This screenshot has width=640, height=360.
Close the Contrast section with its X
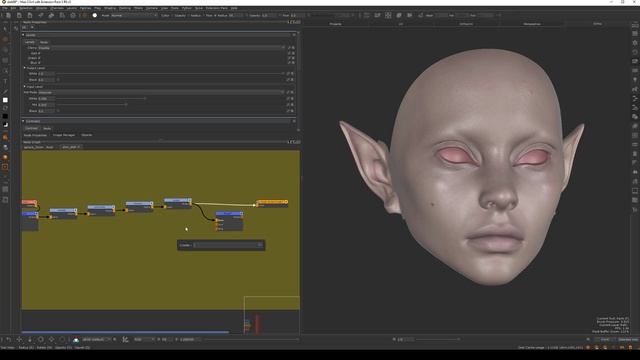pyautogui.click(x=294, y=121)
